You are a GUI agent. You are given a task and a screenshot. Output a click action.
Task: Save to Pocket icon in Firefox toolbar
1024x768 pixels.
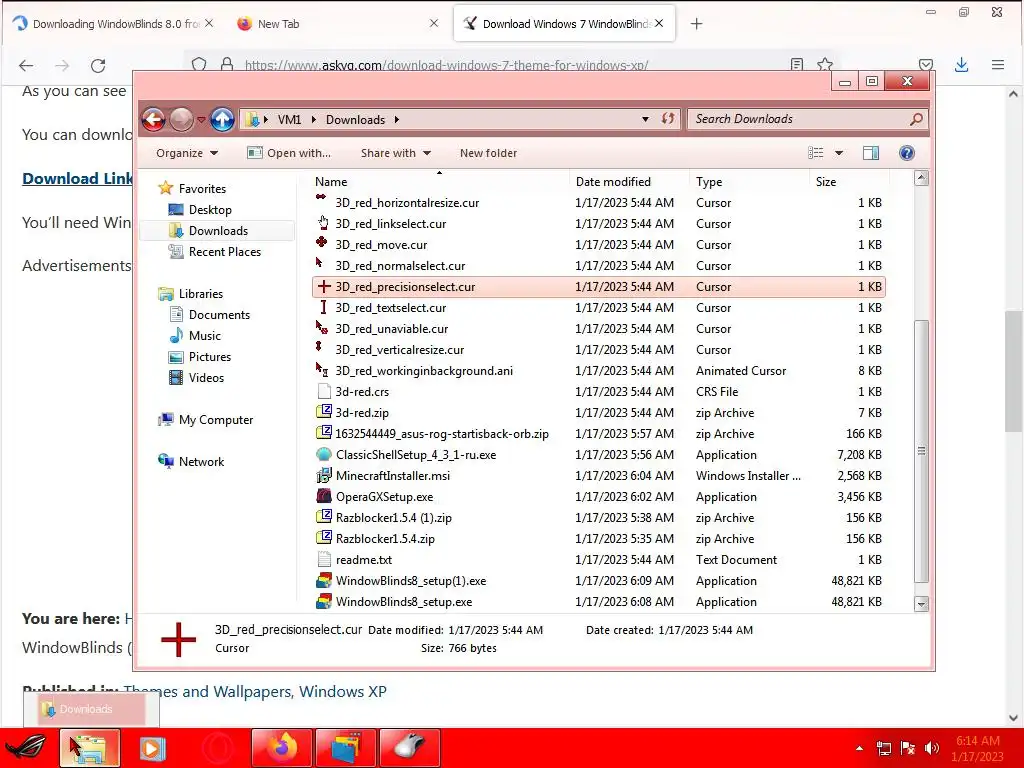pyautogui.click(x=926, y=65)
